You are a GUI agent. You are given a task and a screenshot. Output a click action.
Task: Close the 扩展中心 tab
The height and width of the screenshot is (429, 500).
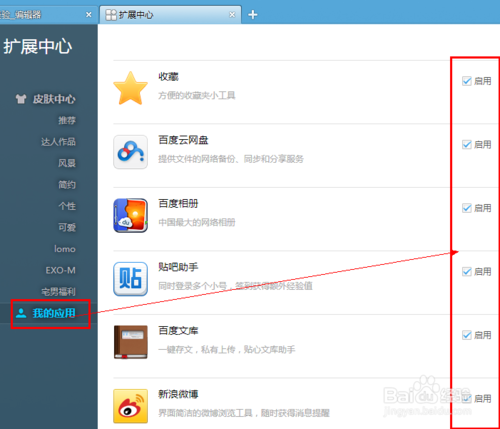(x=232, y=15)
